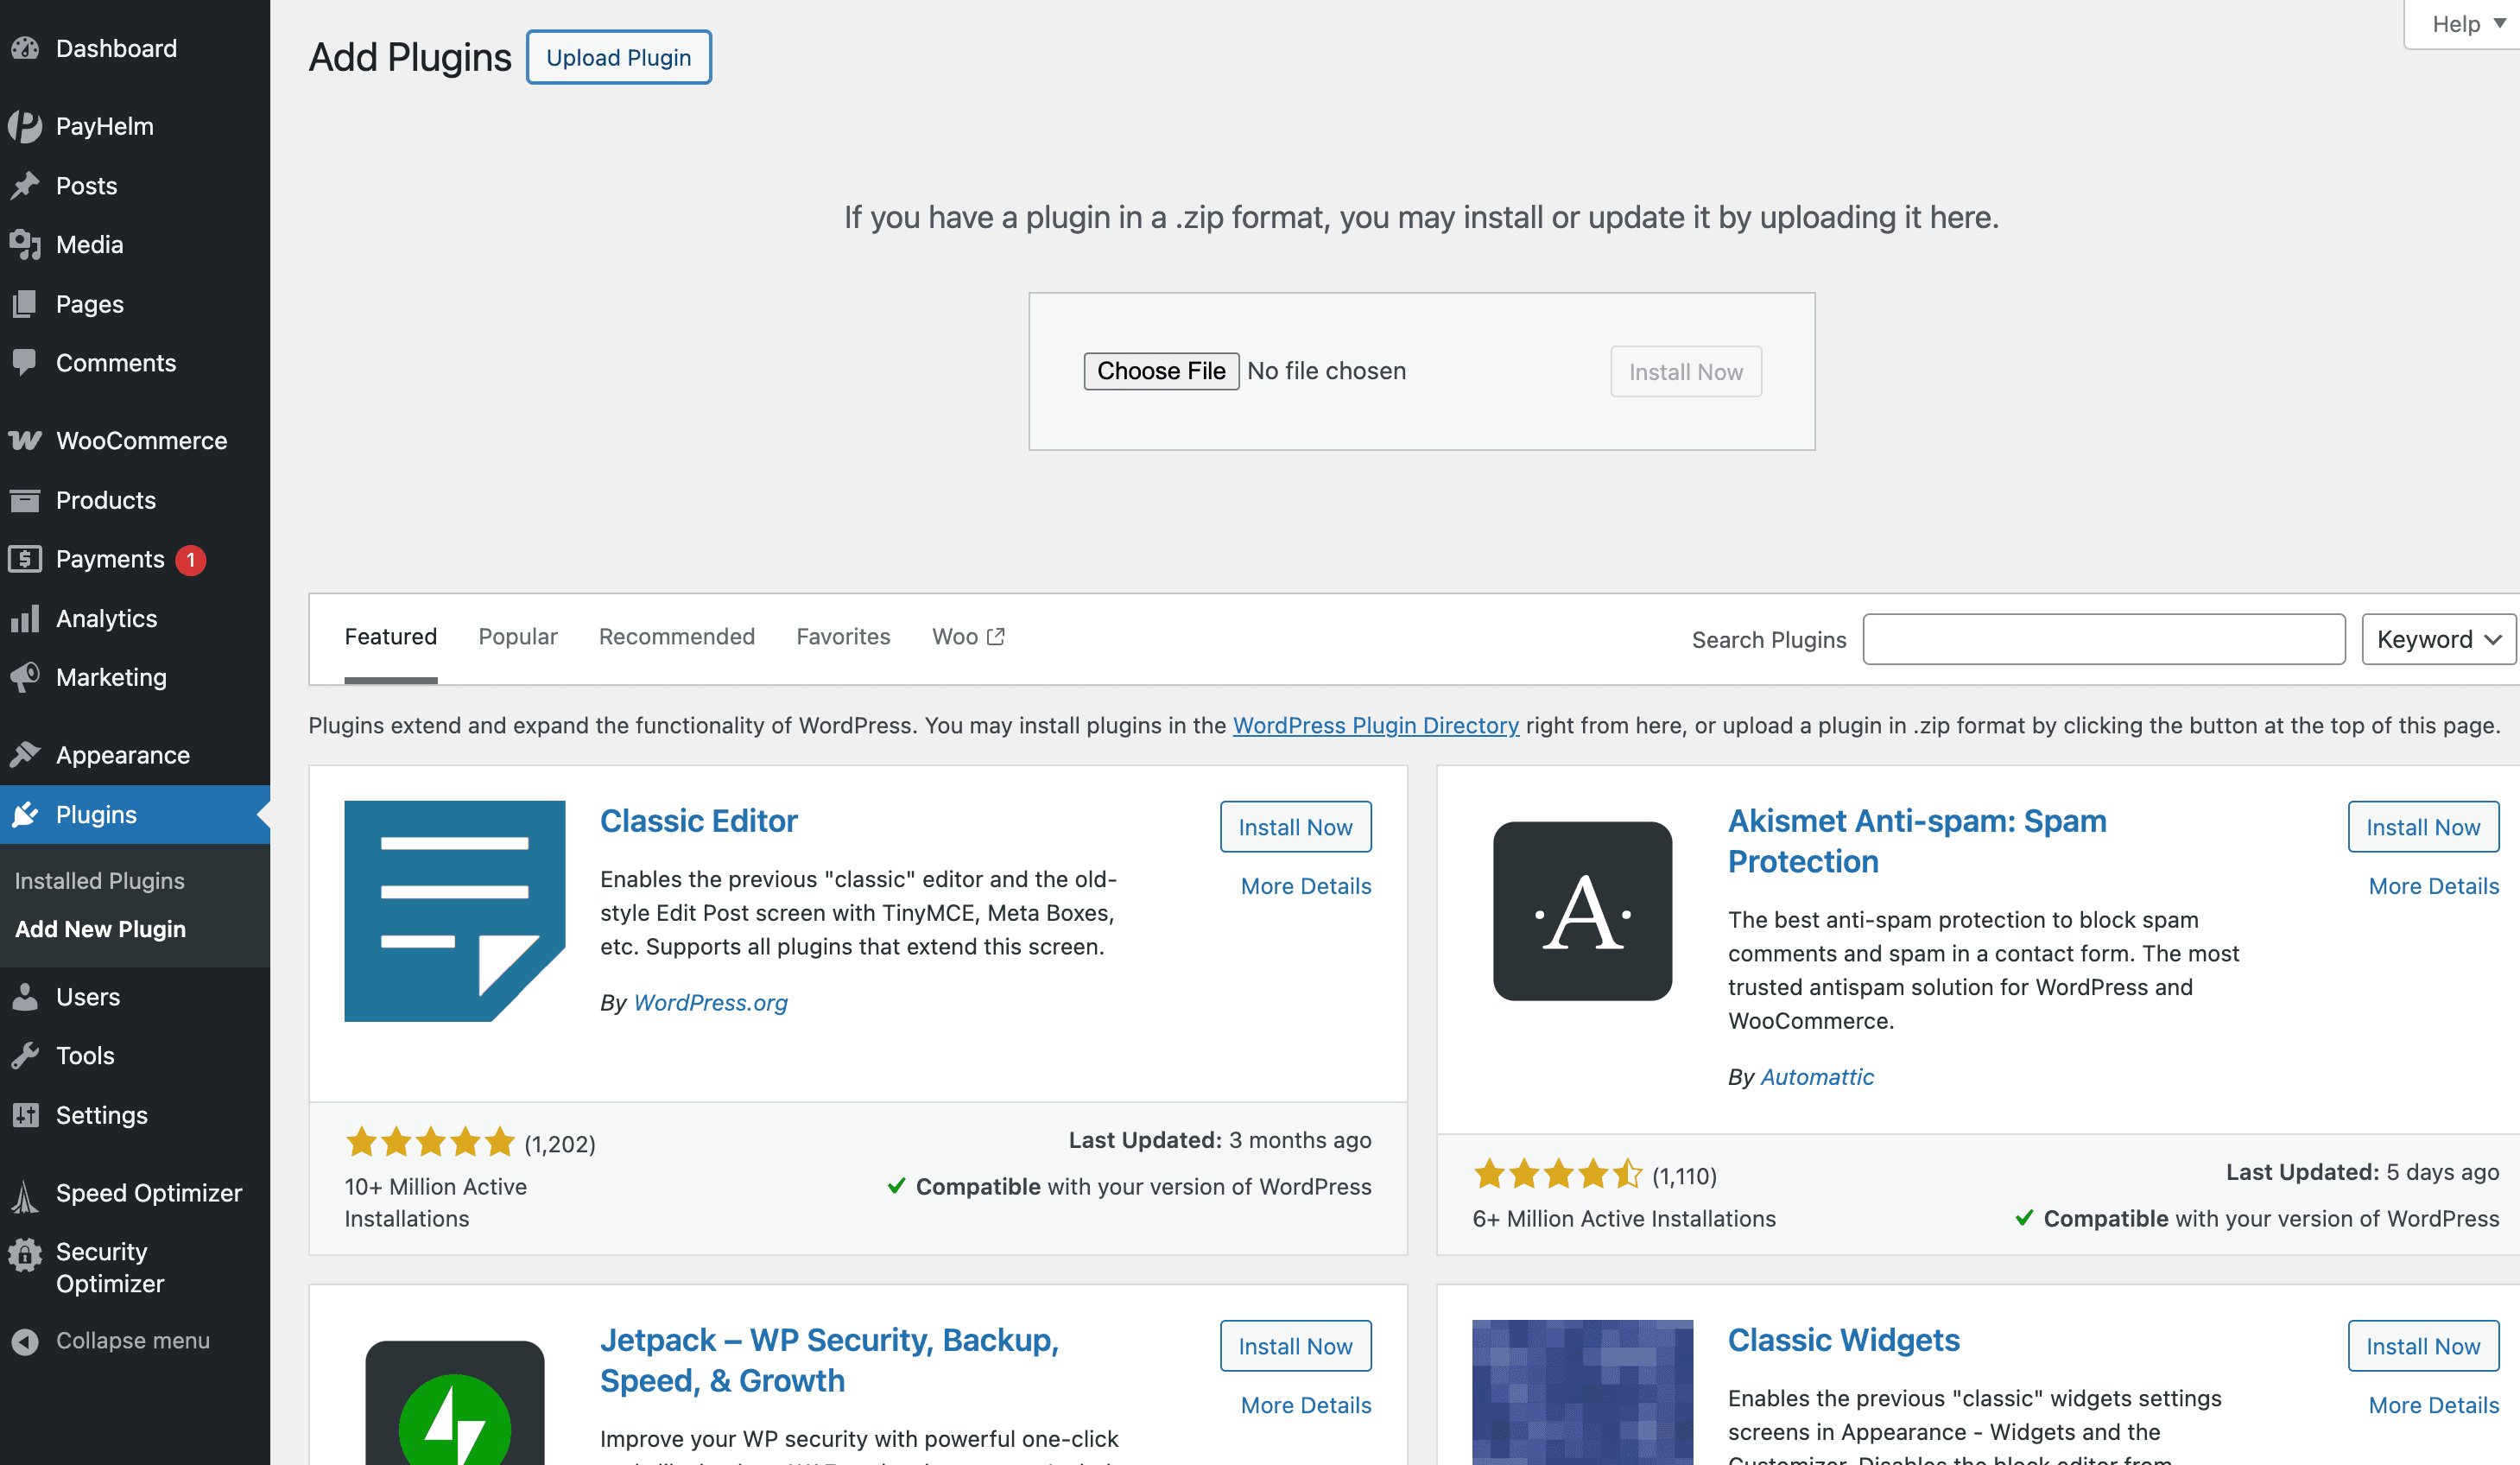Click the PayHelm logo icon
This screenshot has height=1465, width=2520.
[25, 126]
